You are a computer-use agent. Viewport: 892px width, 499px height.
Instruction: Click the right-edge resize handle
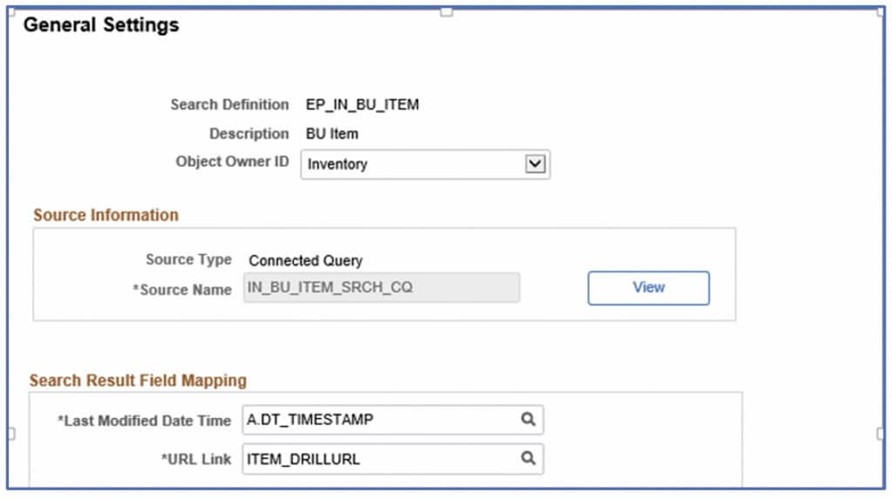pos(881,434)
